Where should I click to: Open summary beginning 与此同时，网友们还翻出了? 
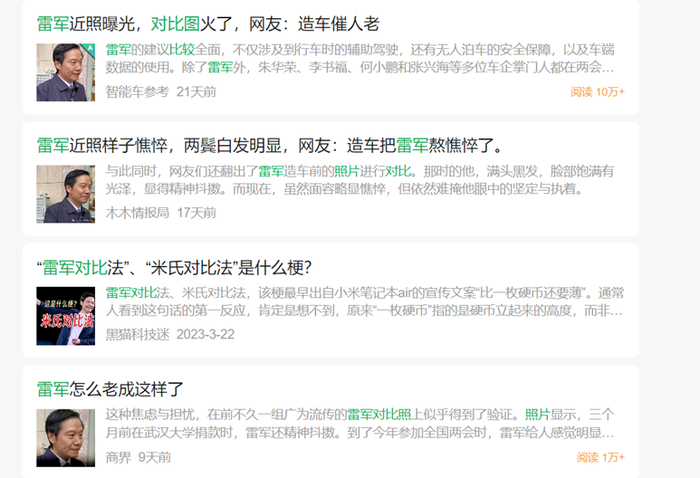(360, 180)
